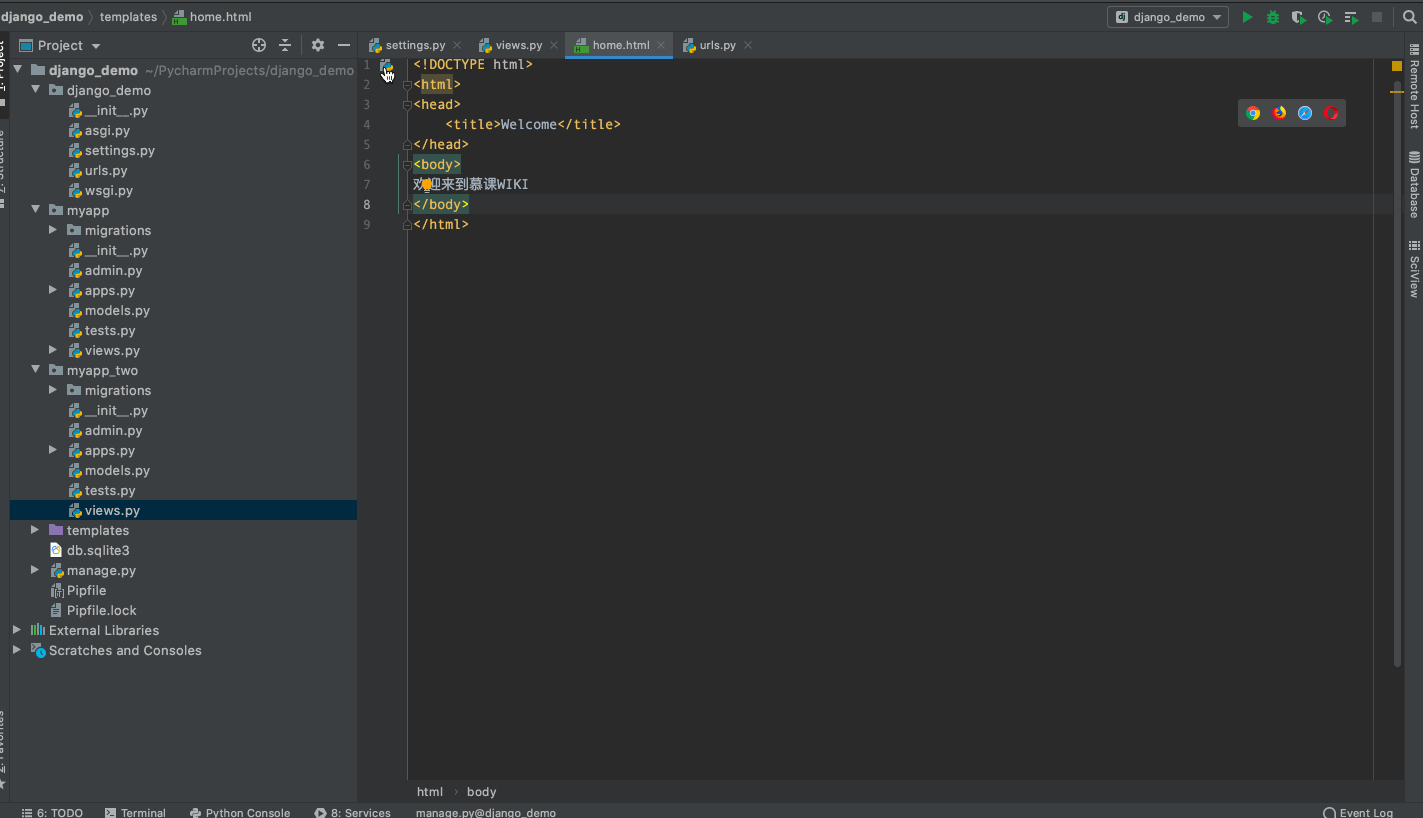Expand External Libraries node
The height and width of the screenshot is (818, 1423).
coord(17,630)
